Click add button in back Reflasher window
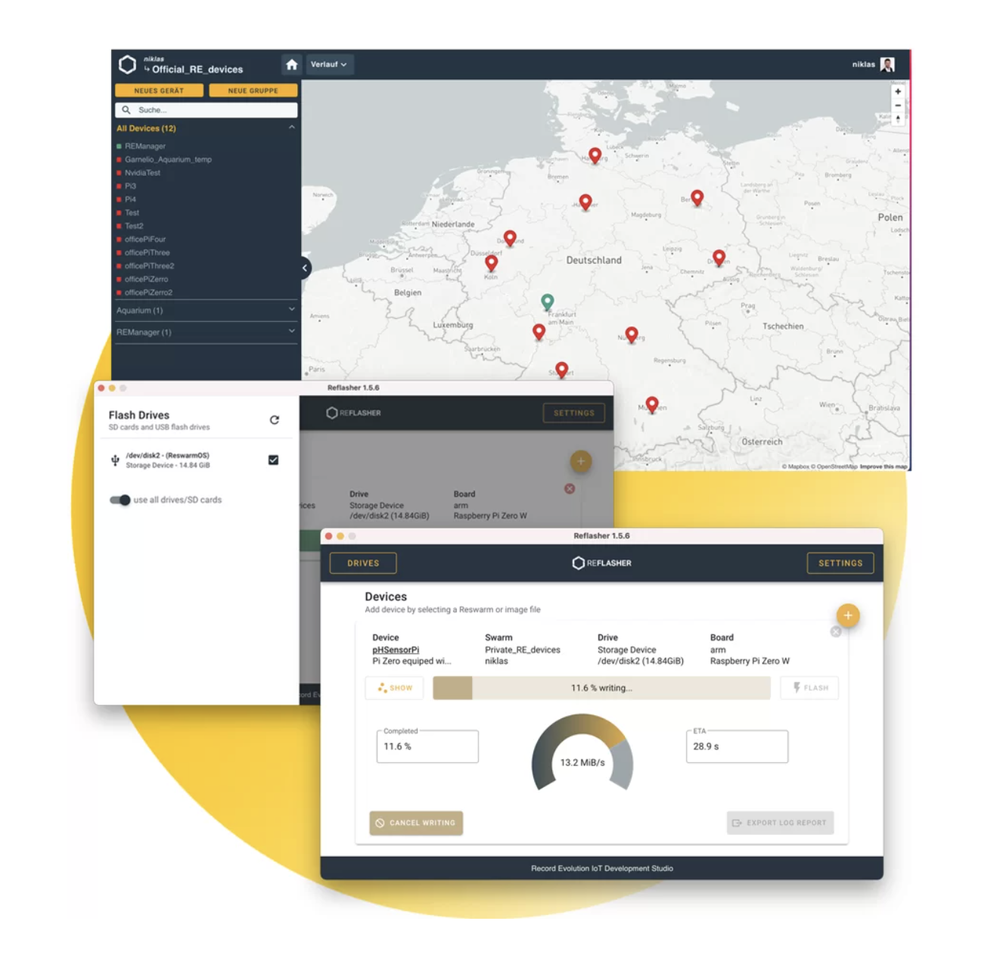The height and width of the screenshot is (954, 1000). (580, 461)
